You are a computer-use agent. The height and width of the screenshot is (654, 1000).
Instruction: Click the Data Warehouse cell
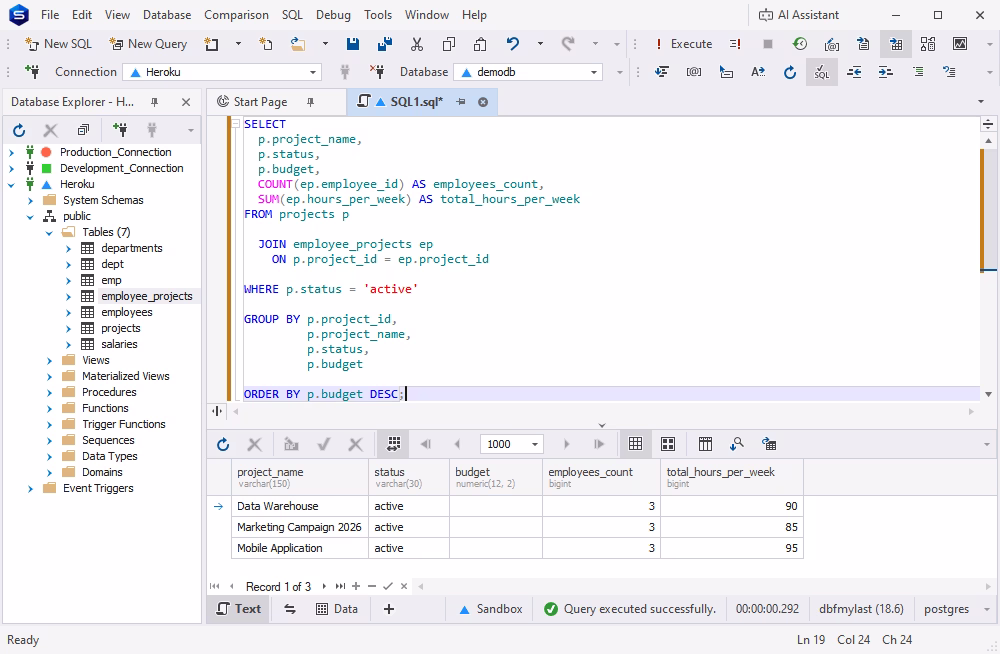tap(300, 507)
